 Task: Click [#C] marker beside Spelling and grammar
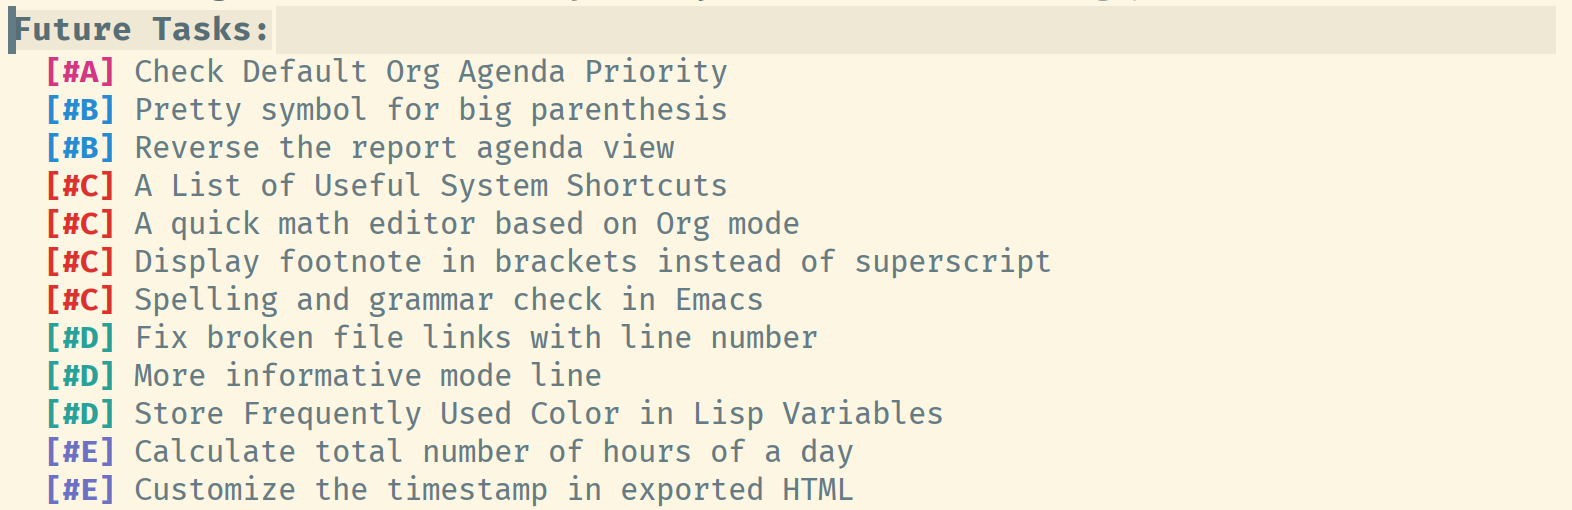81,300
